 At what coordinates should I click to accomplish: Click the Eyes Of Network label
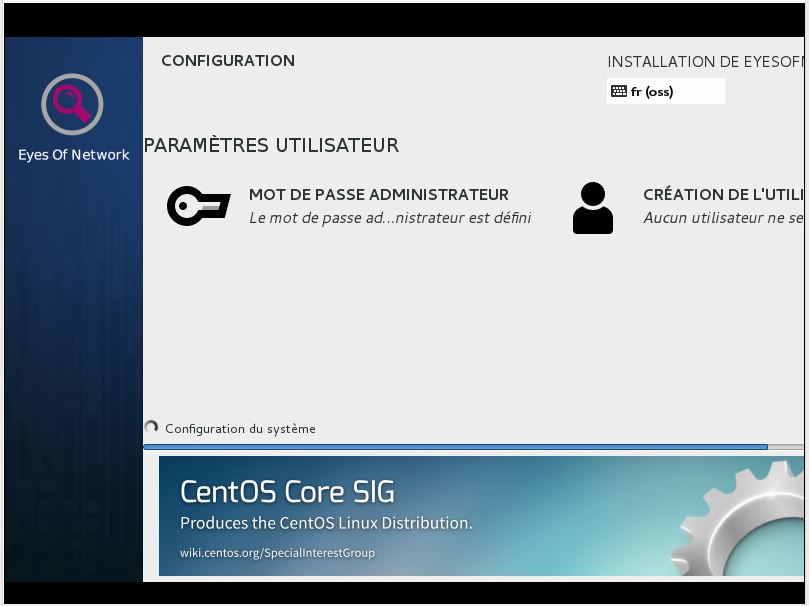(x=74, y=155)
